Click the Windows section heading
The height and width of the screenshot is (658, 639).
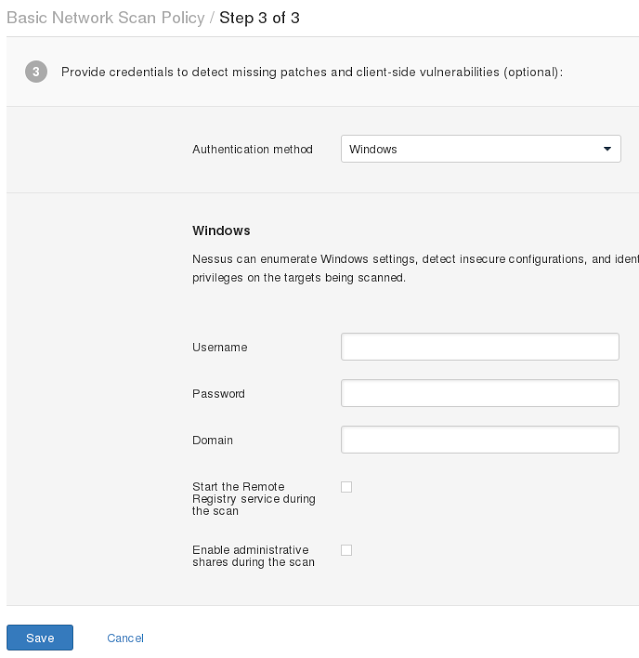point(221,230)
